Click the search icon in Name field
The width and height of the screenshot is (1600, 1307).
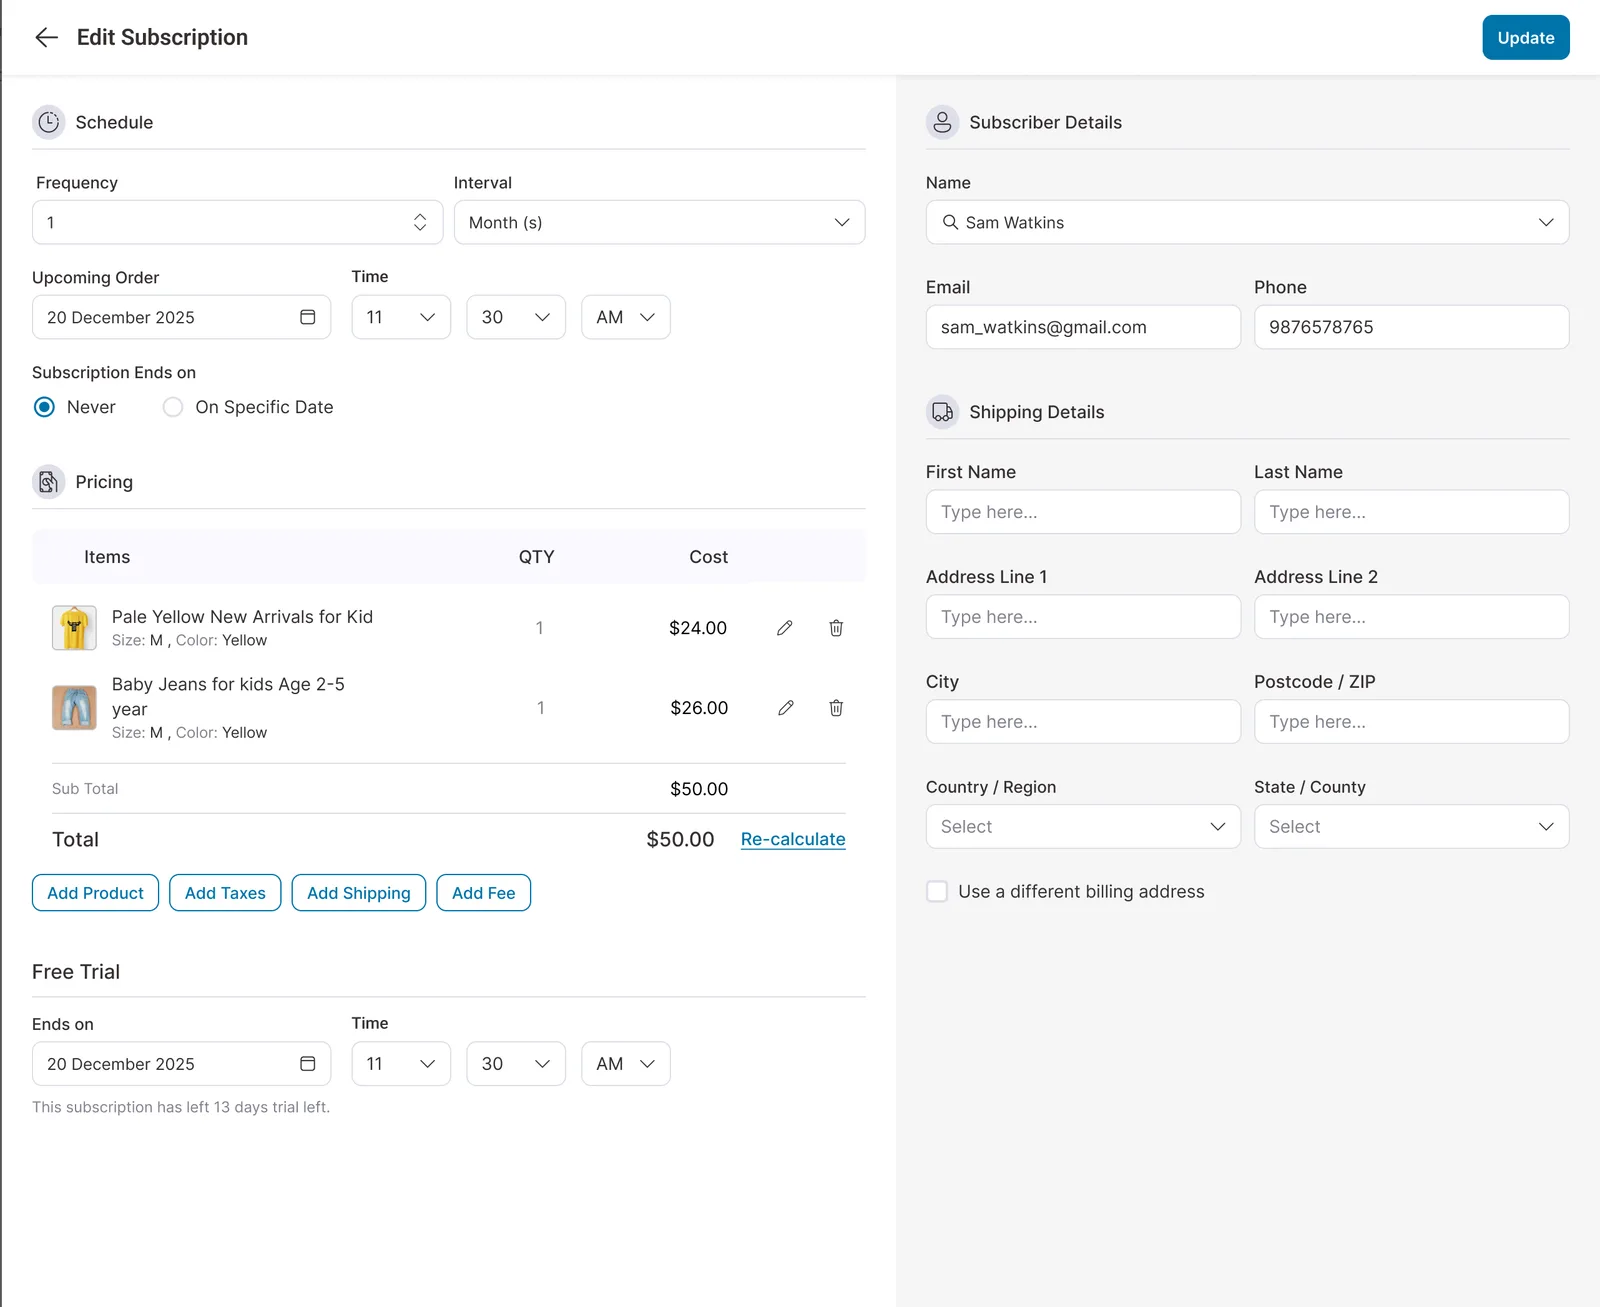(x=950, y=222)
